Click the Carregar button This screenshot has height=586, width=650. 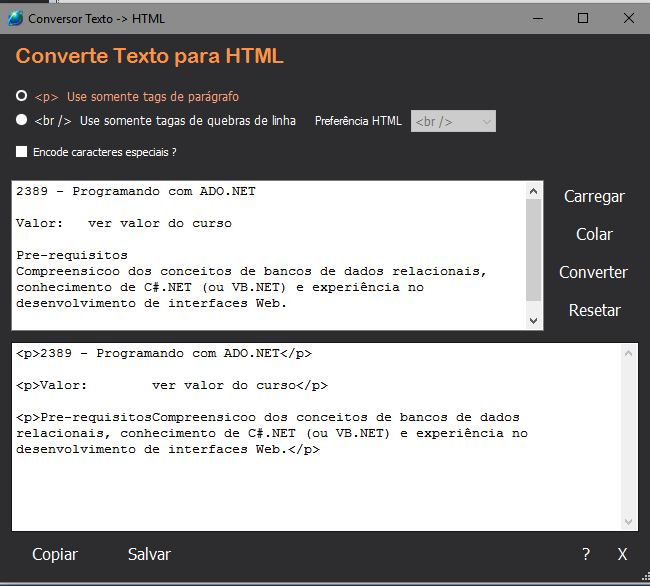pos(594,197)
